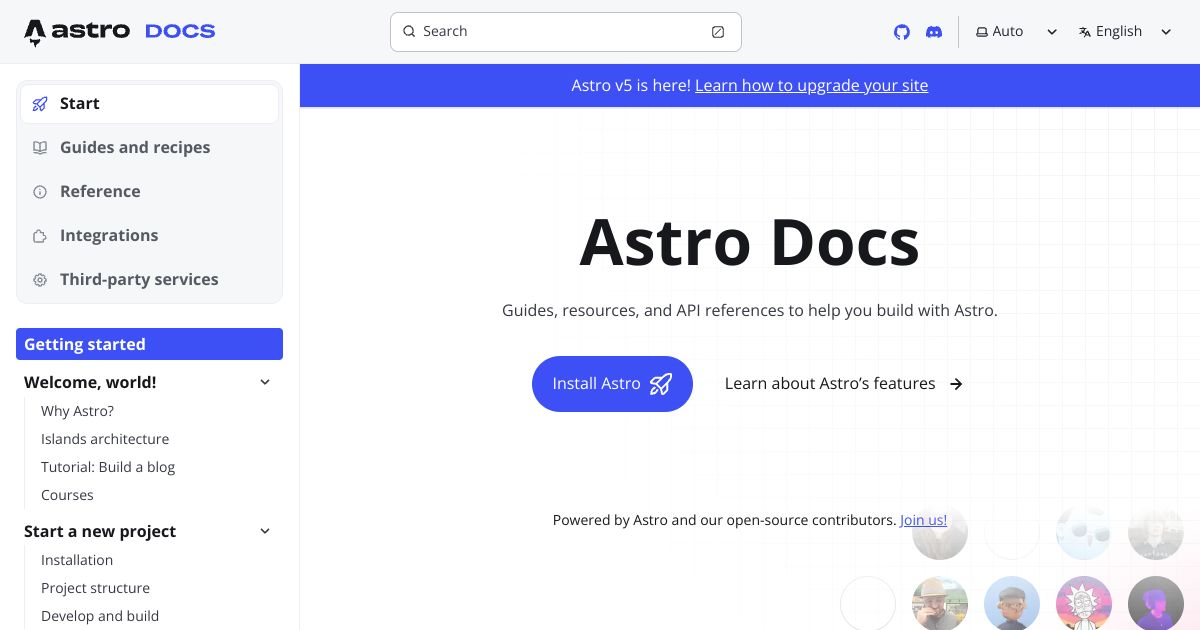Screen dimensions: 1200x630
Task: Click the Install Astro button
Action: [x=612, y=384]
